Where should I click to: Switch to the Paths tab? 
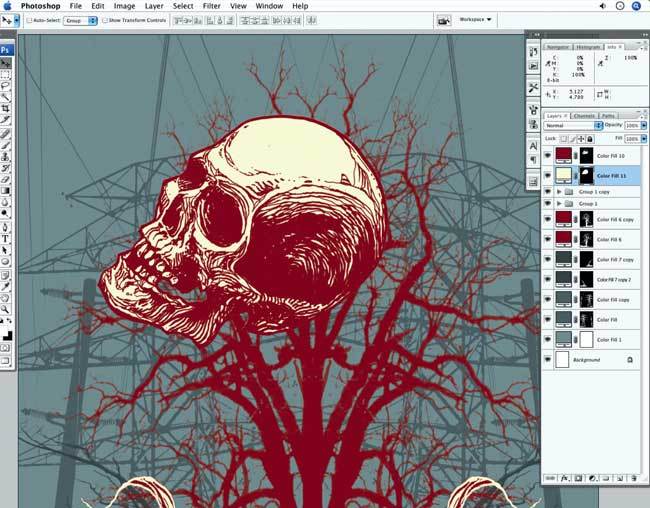pos(608,116)
